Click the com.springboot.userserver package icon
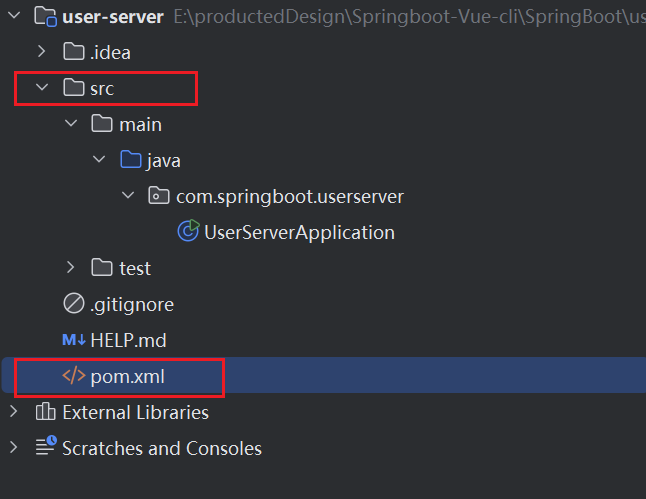This screenshot has height=499, width=646. pos(158,196)
